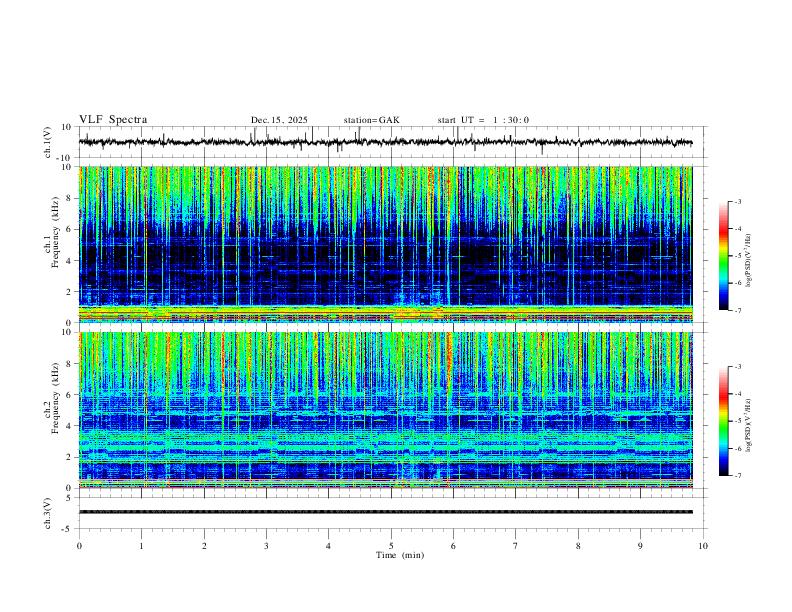Image resolution: width=792 pixels, height=612 pixels.
Task: Click the 'start UT = 1 : 30: 0' text
Action: (x=483, y=120)
